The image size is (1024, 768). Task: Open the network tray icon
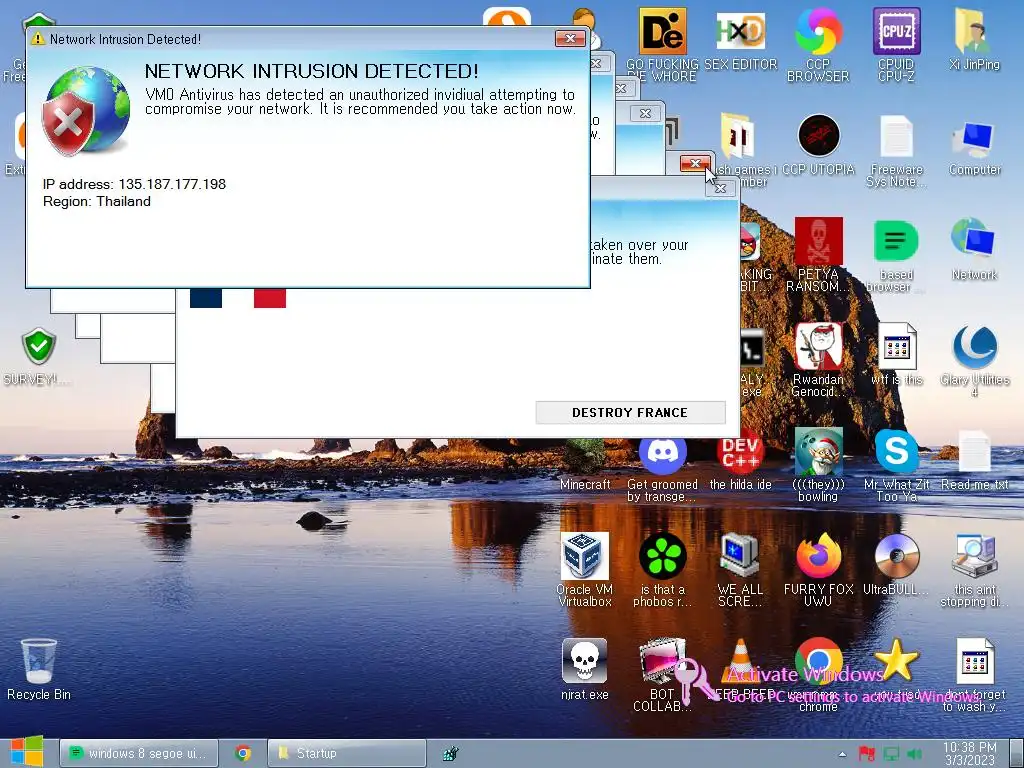pyautogui.click(x=891, y=754)
